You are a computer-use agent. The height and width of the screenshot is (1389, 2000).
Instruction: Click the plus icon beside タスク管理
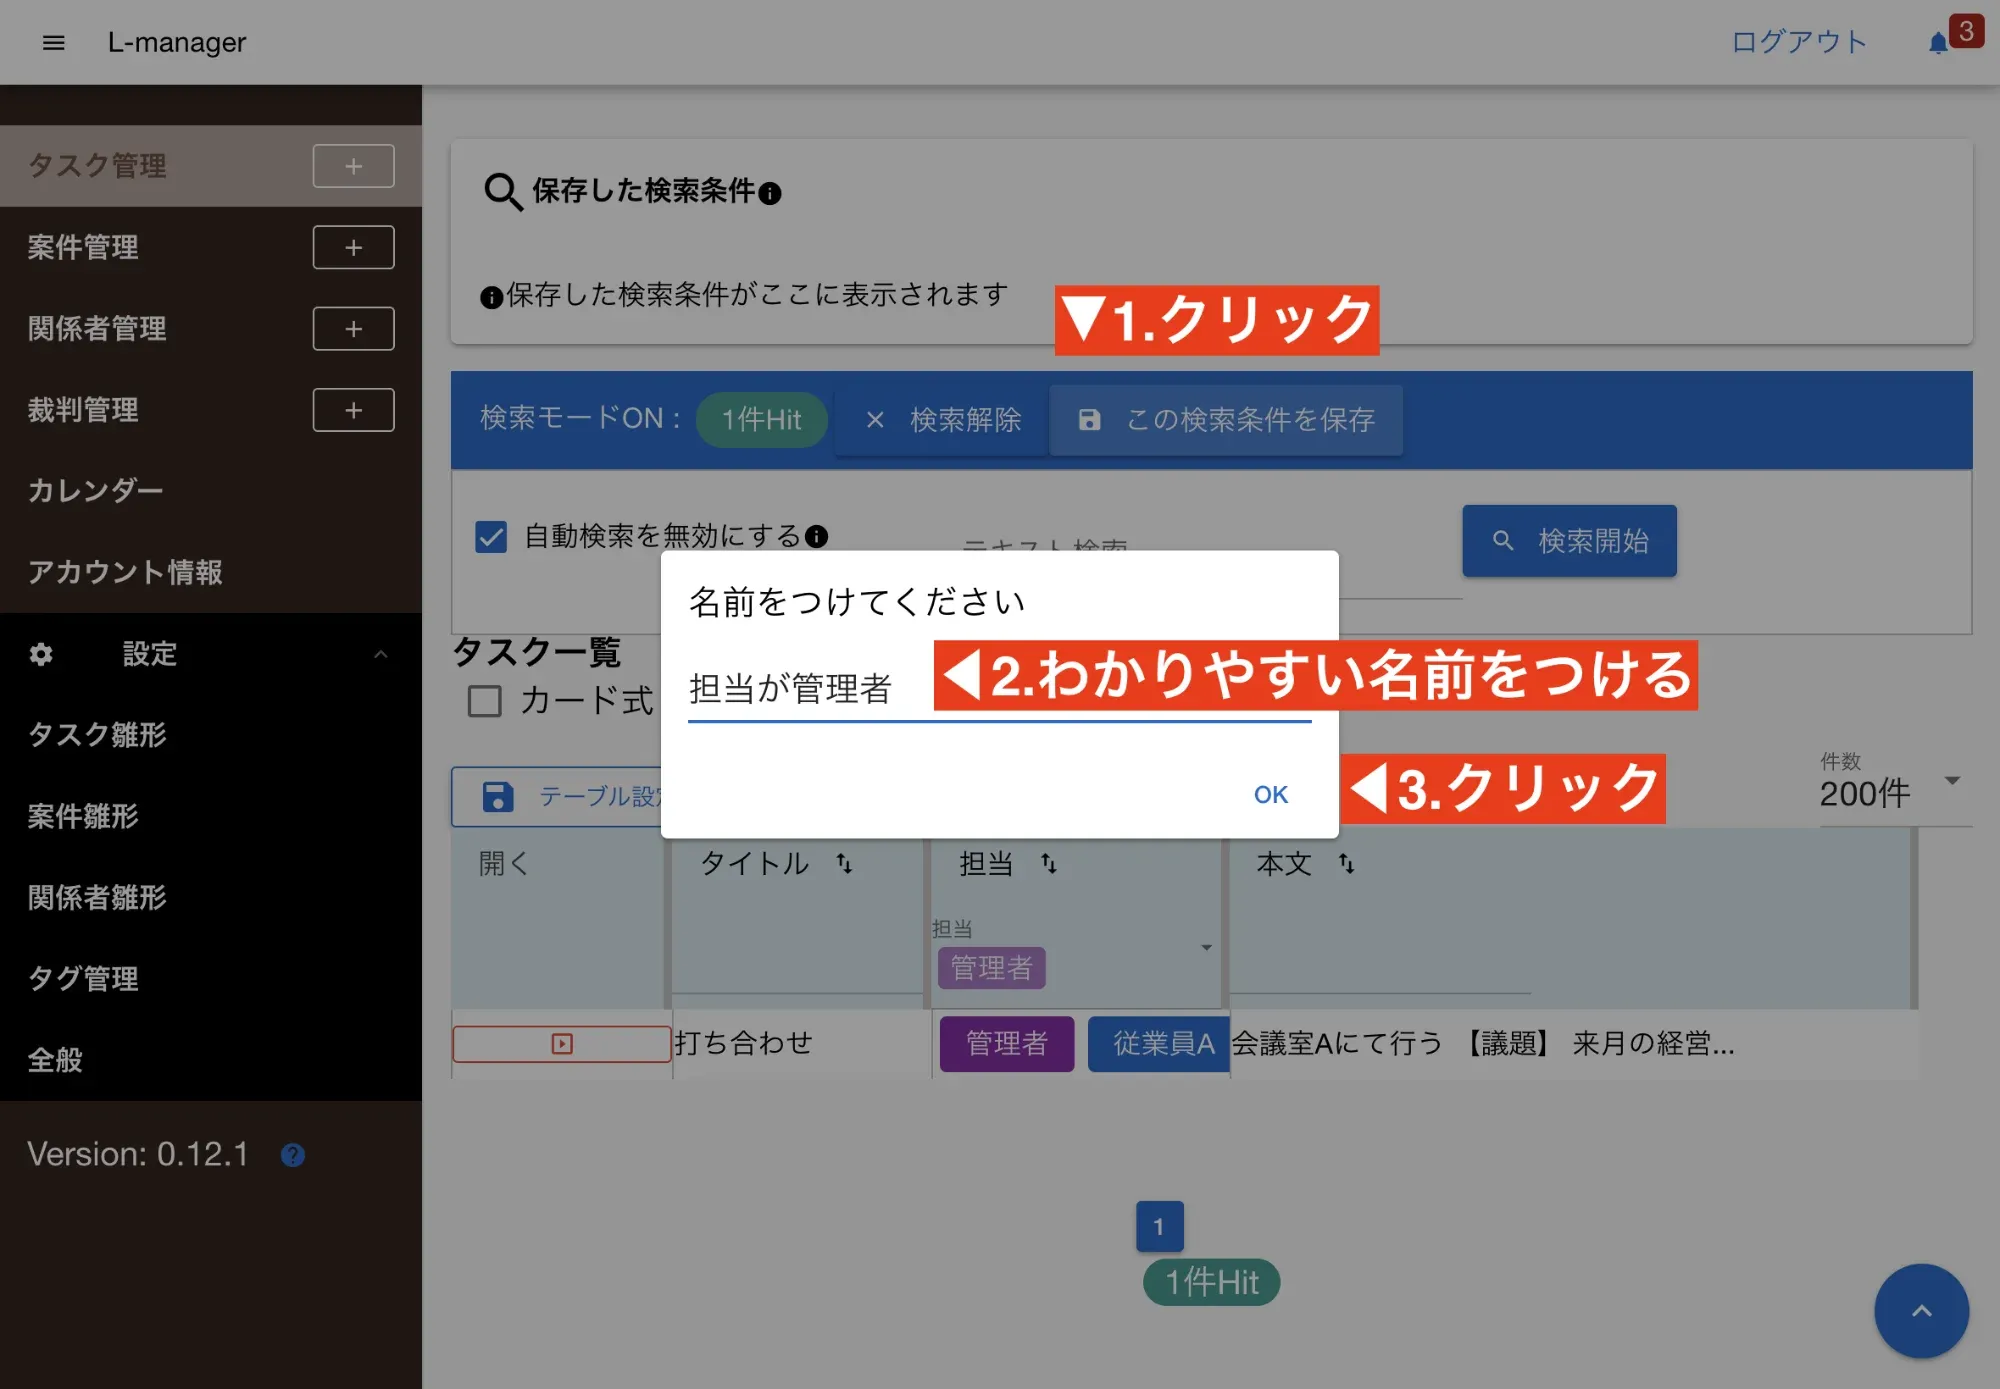(x=353, y=166)
